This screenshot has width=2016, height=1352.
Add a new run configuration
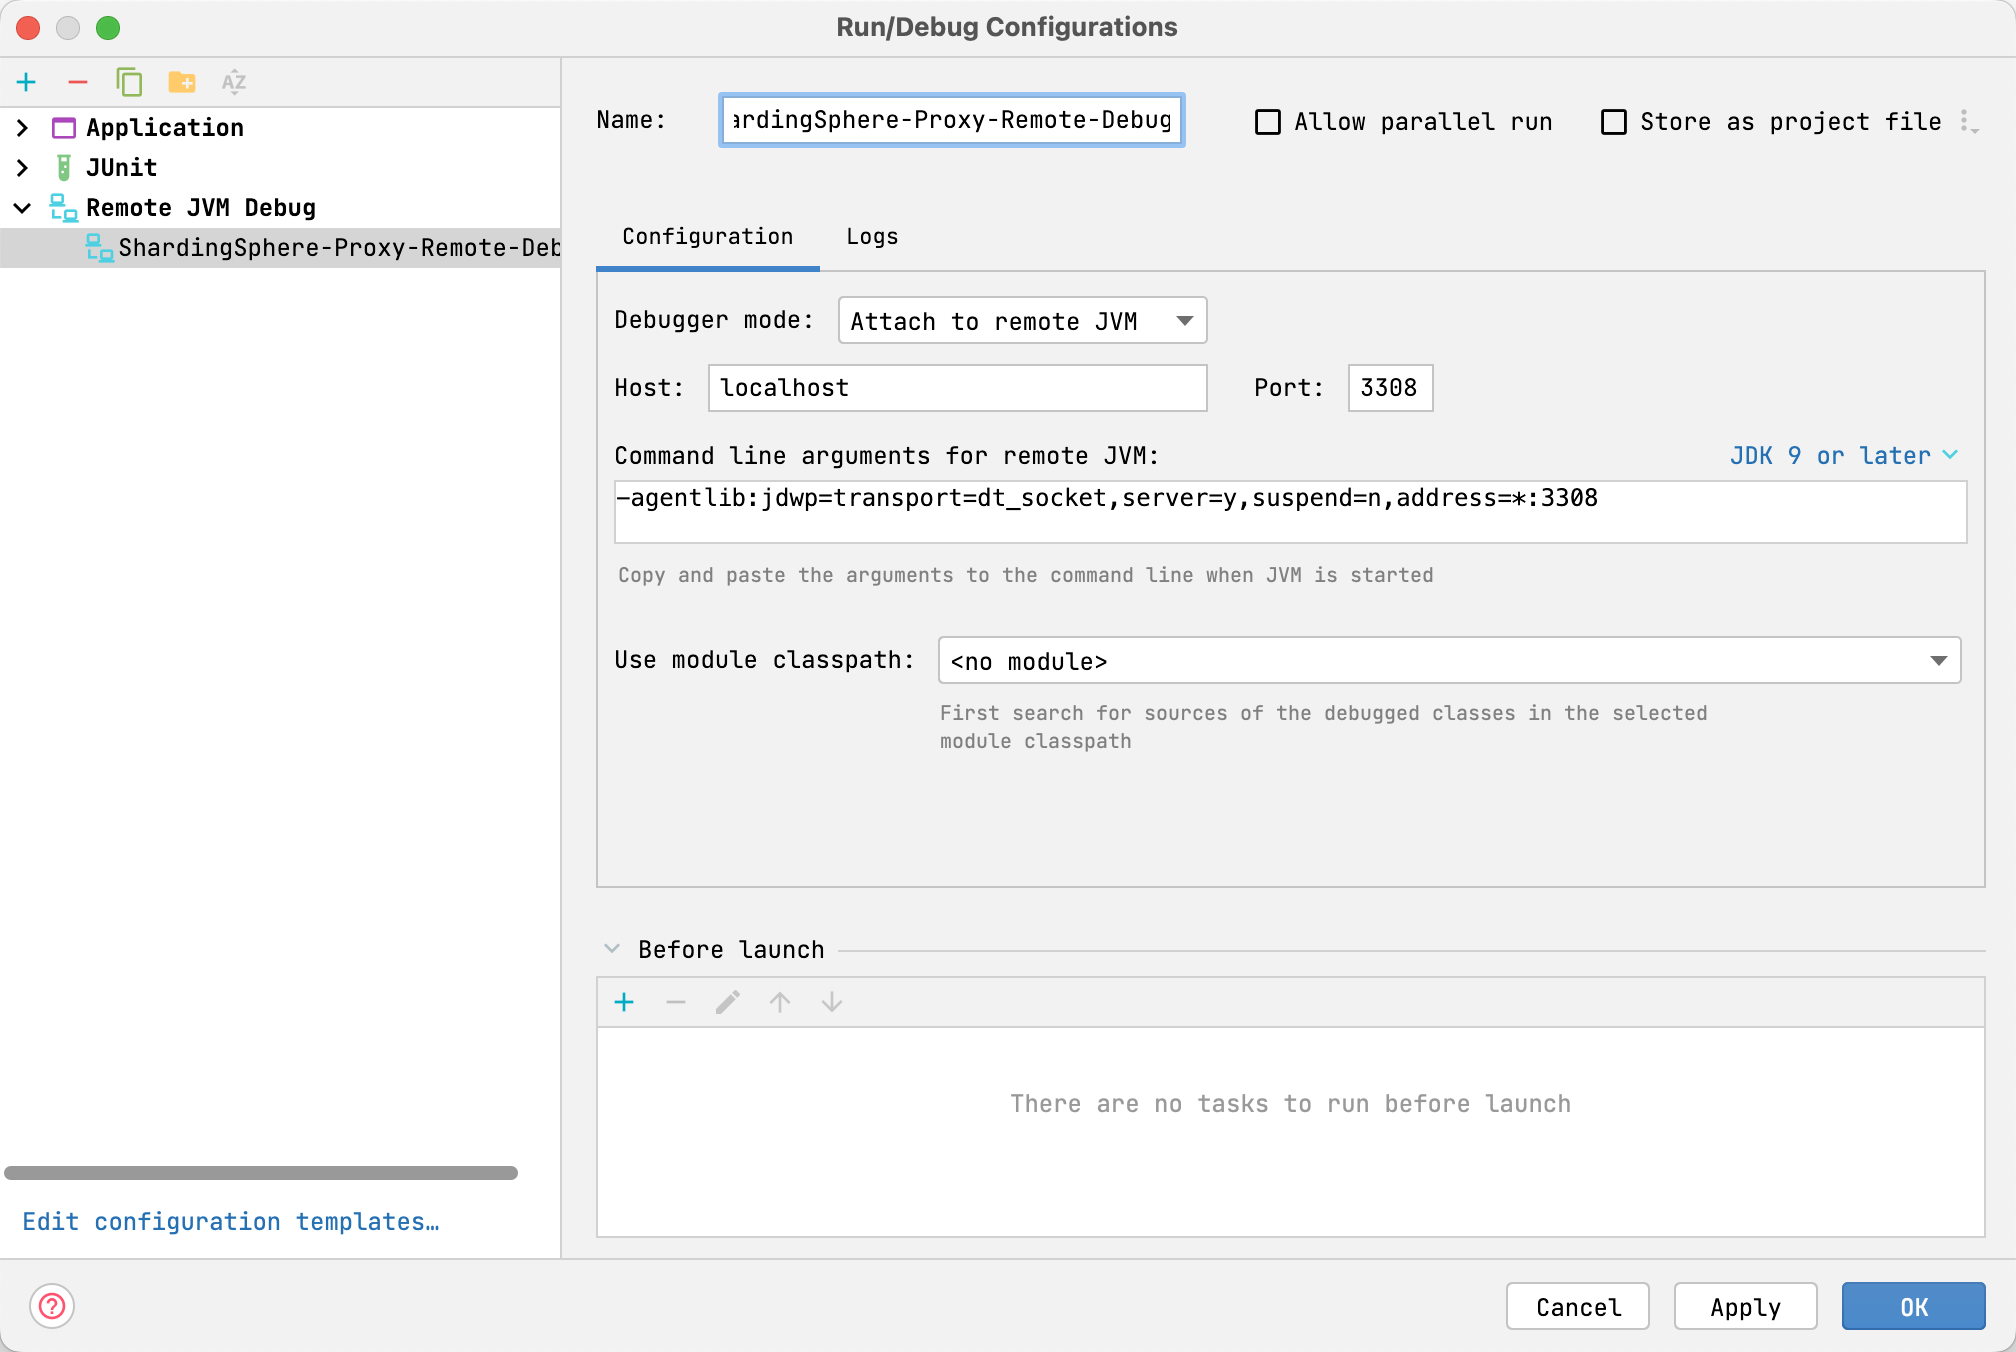[x=26, y=82]
